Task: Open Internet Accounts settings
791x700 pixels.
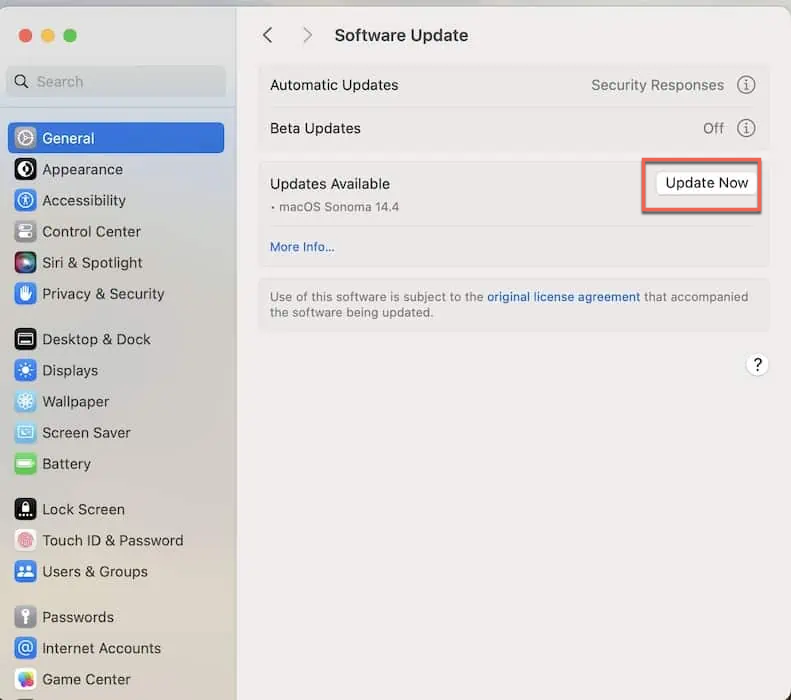Action: pos(116,648)
